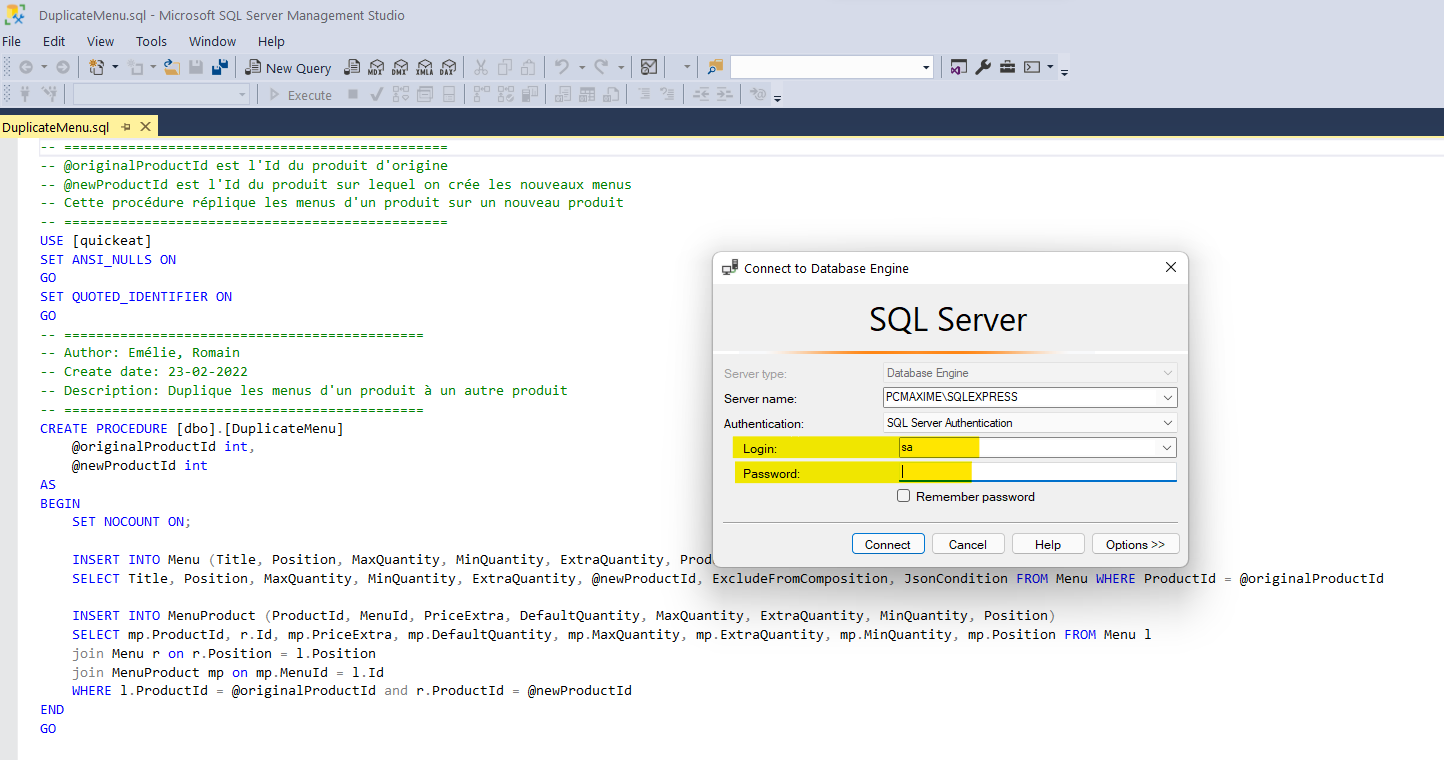Execute the query

tap(300, 95)
